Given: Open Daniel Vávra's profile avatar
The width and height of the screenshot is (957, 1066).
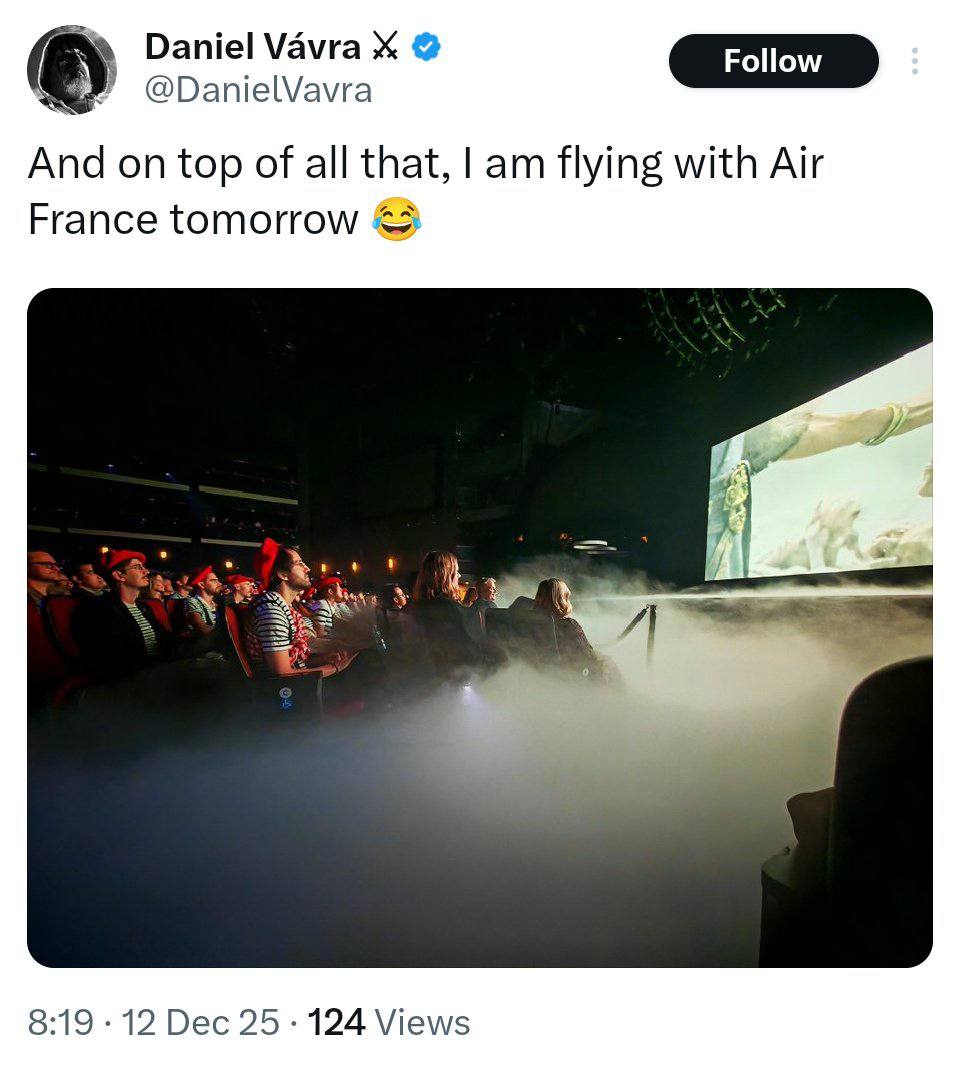Looking at the screenshot, I should point(71,70).
